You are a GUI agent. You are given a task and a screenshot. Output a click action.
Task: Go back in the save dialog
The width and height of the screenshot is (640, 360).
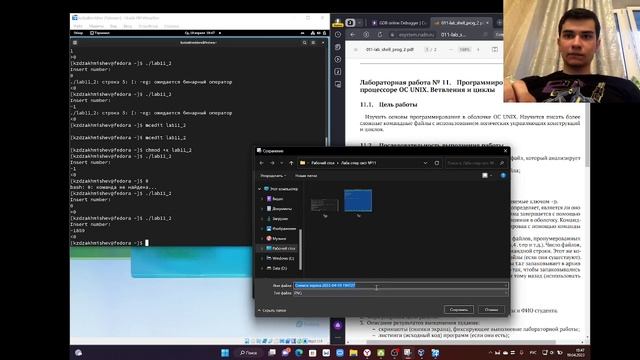coord(262,163)
